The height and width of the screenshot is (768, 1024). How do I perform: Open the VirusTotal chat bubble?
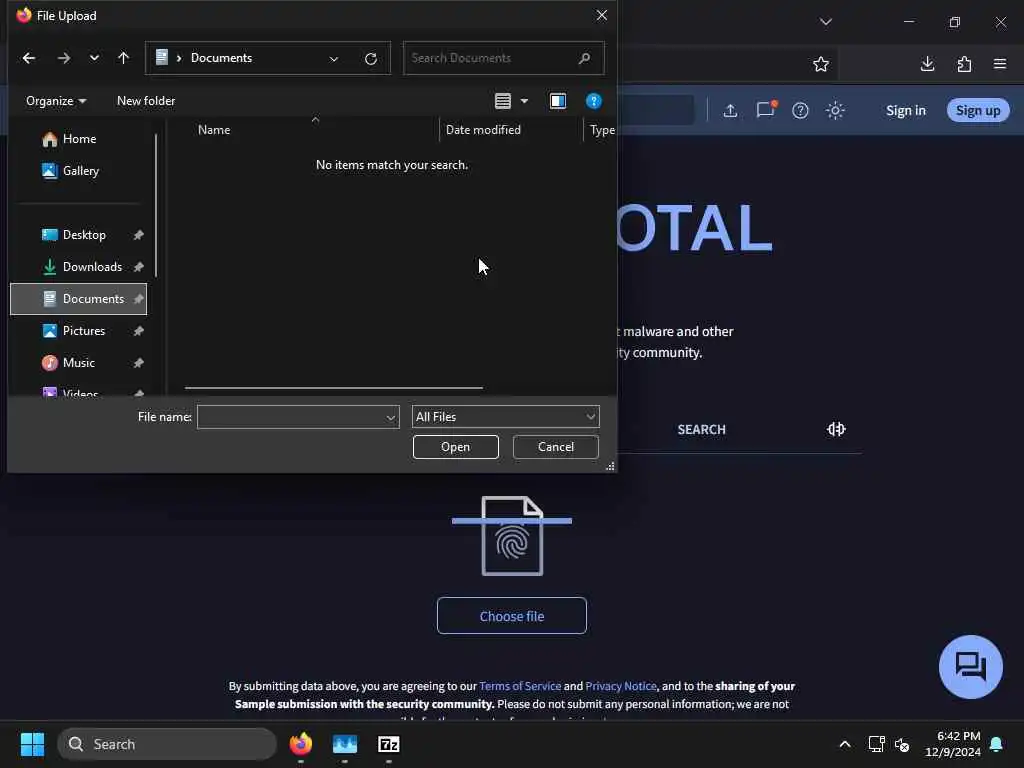click(x=970, y=667)
